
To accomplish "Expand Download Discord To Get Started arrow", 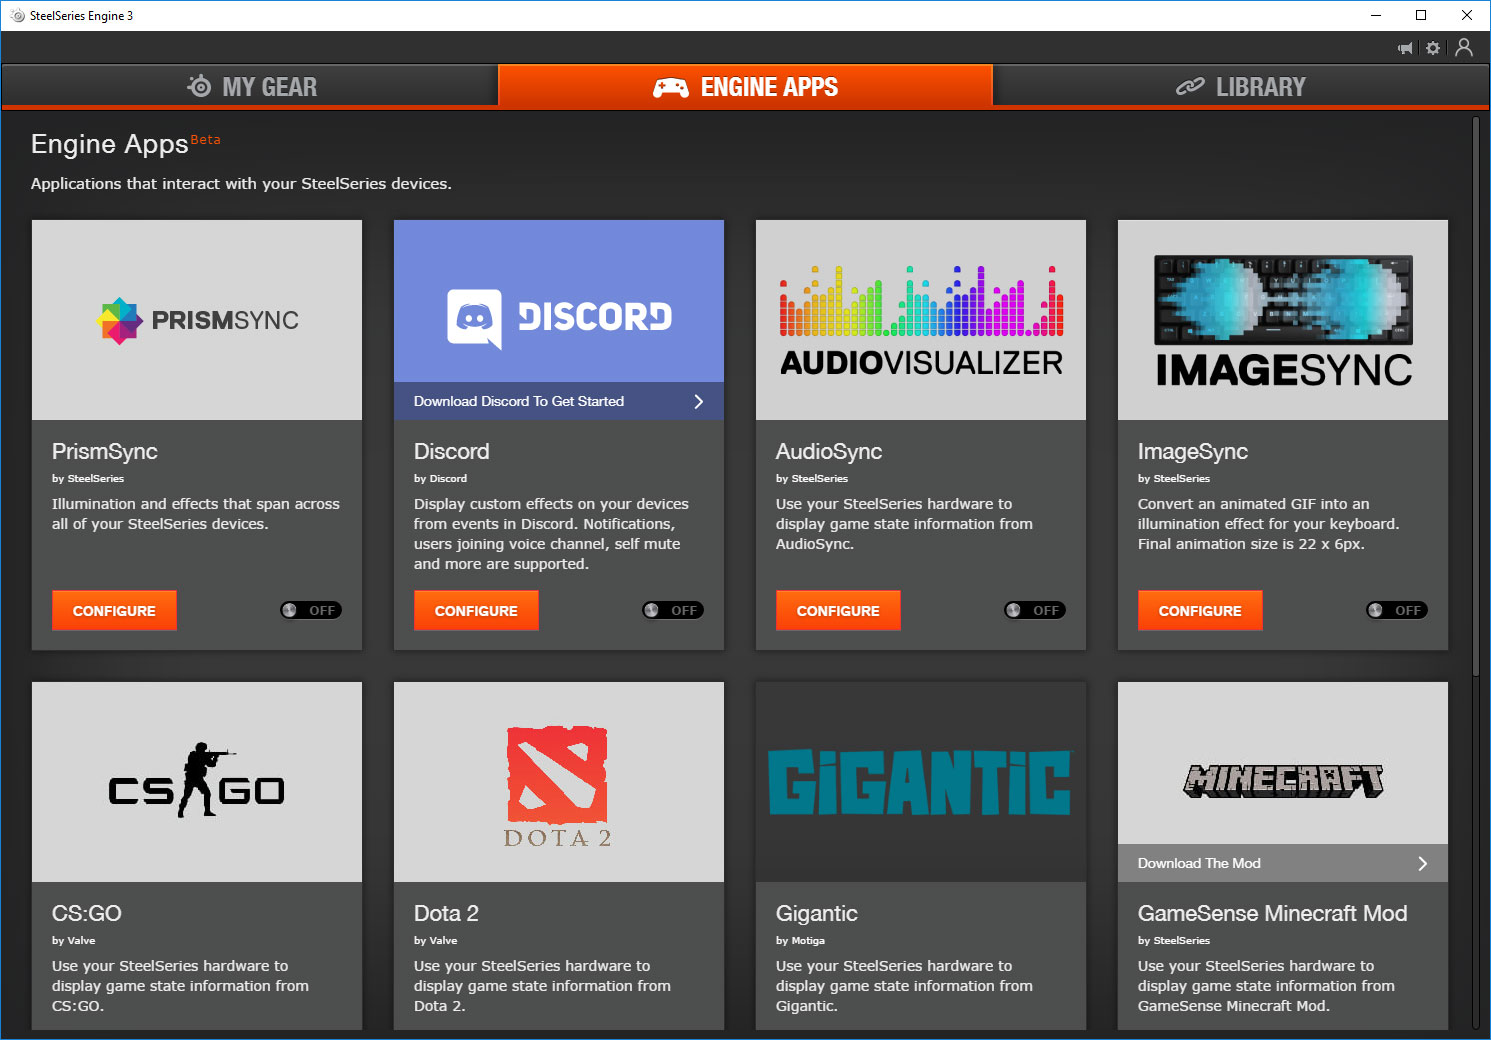I will pyautogui.click(x=698, y=401).
